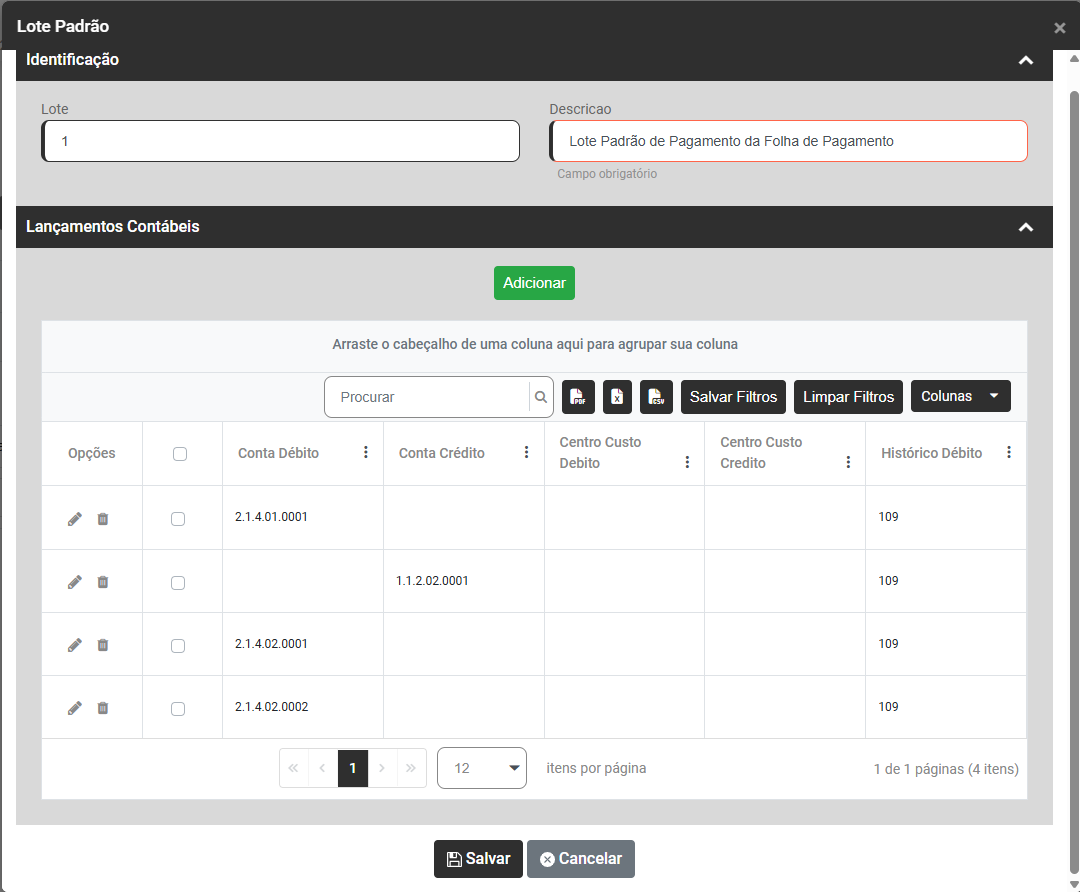Open items per page dropdown
This screenshot has height=892, width=1080.
point(481,768)
